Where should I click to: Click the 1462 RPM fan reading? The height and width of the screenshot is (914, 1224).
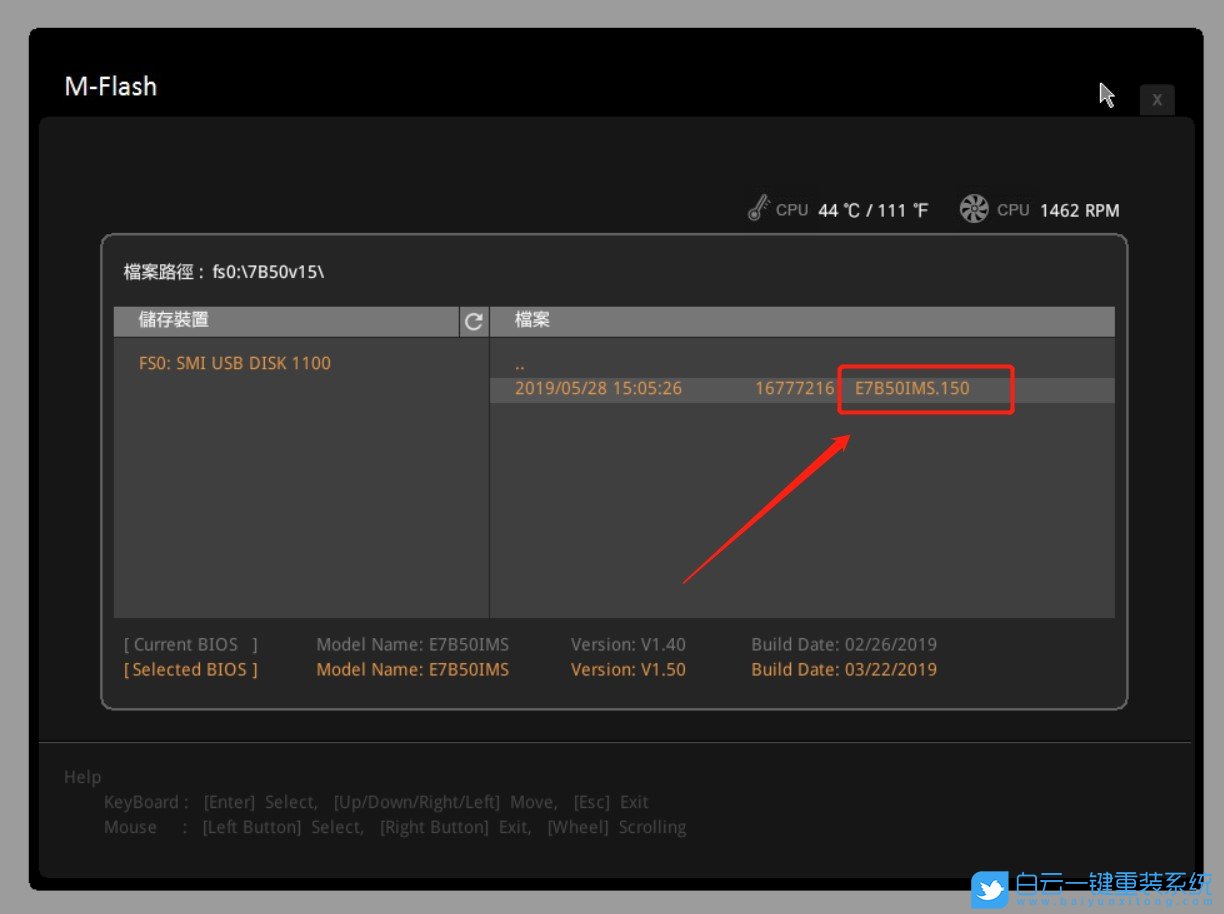(x=1079, y=210)
